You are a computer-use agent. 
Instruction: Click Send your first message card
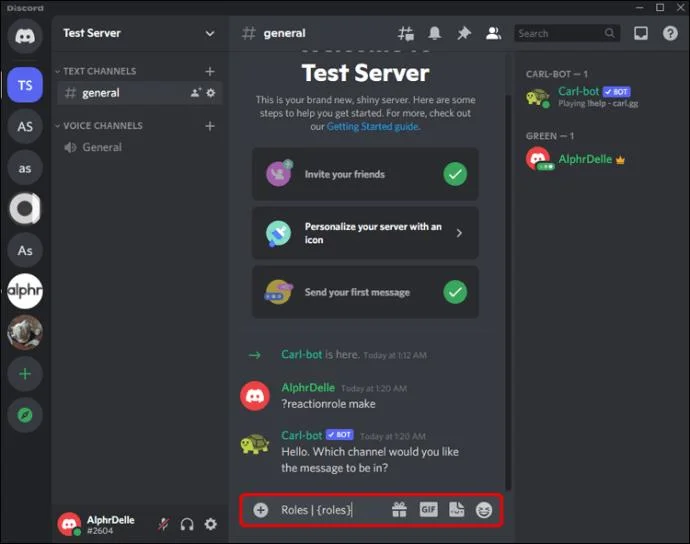[365, 292]
